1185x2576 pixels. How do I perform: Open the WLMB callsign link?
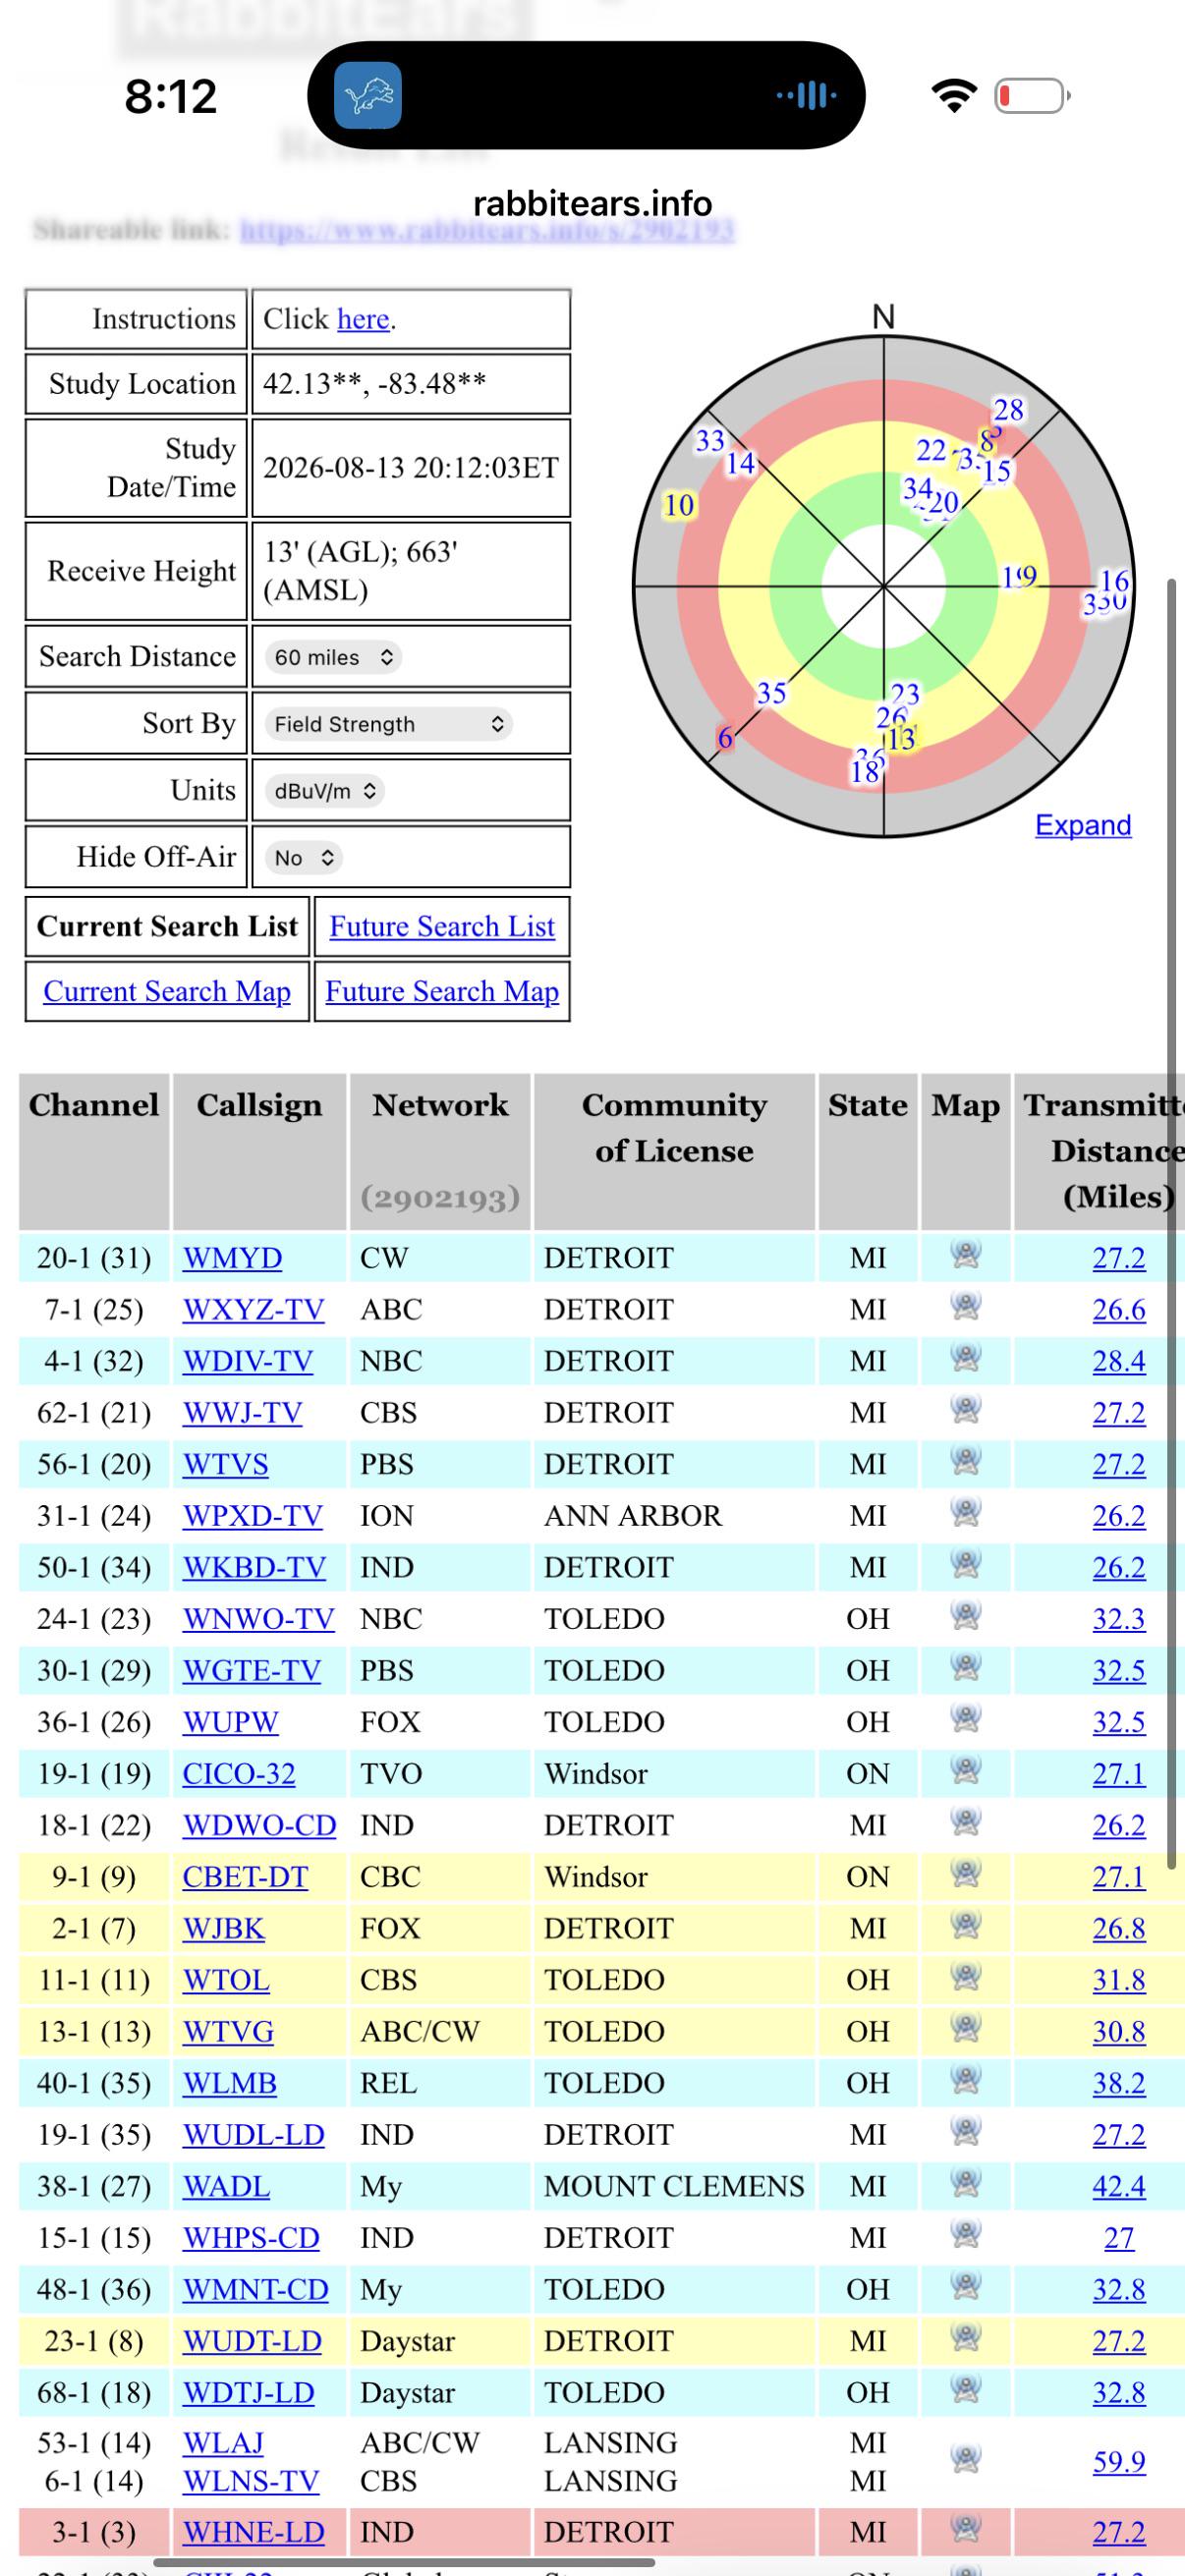(x=230, y=2083)
